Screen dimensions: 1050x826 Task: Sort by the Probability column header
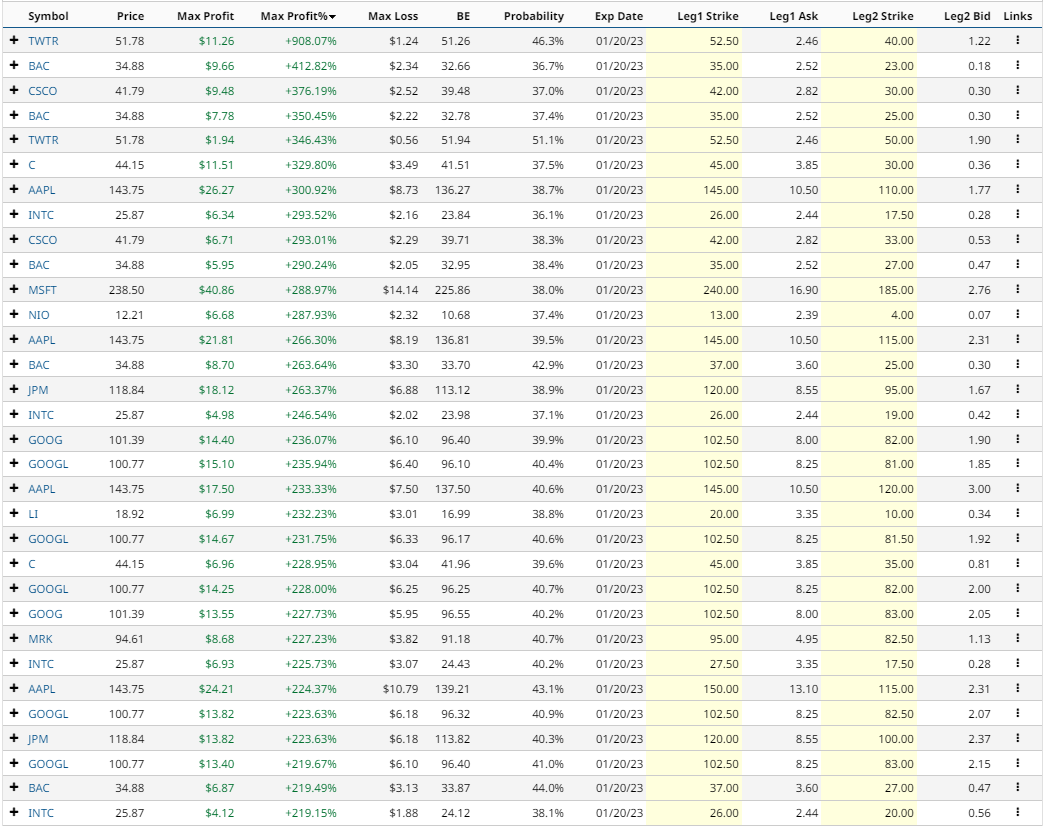[x=534, y=16]
